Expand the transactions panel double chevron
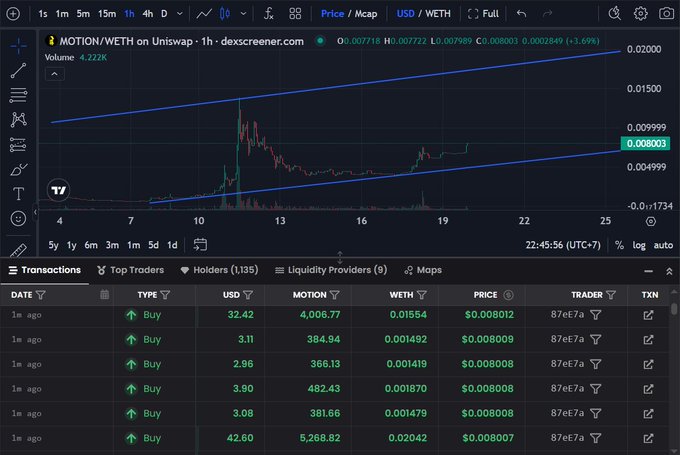This screenshot has height=455, width=680. [669, 271]
